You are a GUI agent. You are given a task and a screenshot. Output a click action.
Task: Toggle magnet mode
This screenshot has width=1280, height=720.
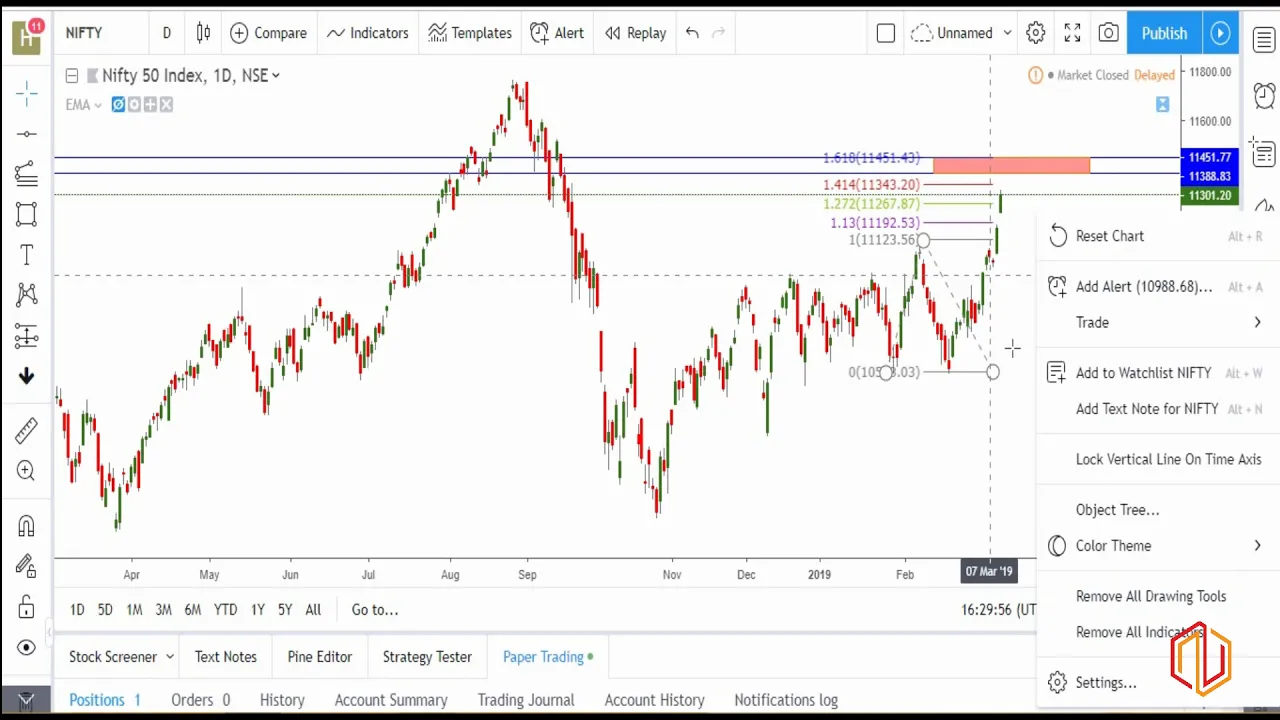point(27,526)
